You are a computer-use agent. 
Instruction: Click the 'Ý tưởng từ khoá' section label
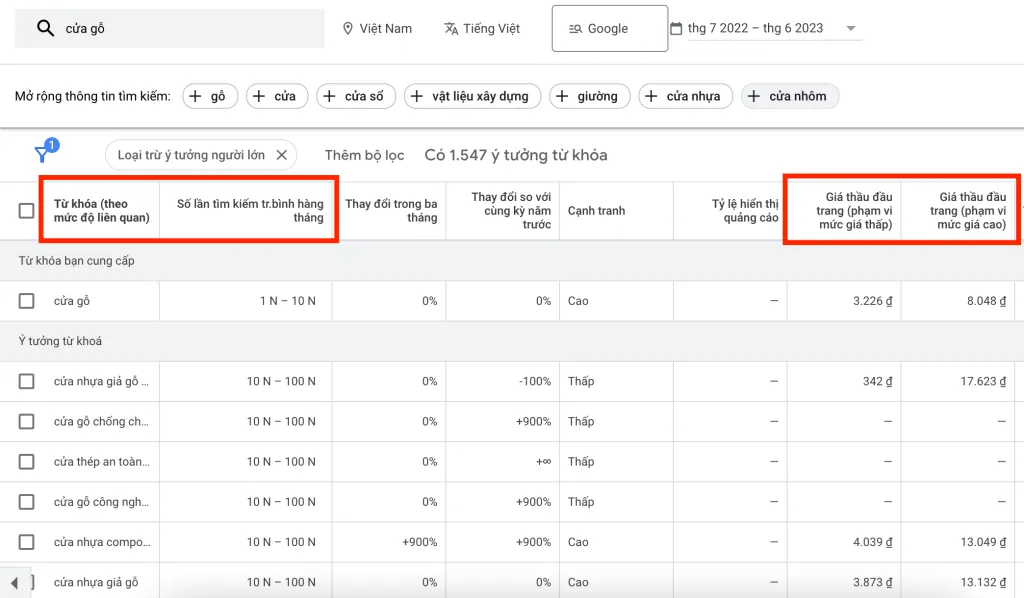coord(60,341)
